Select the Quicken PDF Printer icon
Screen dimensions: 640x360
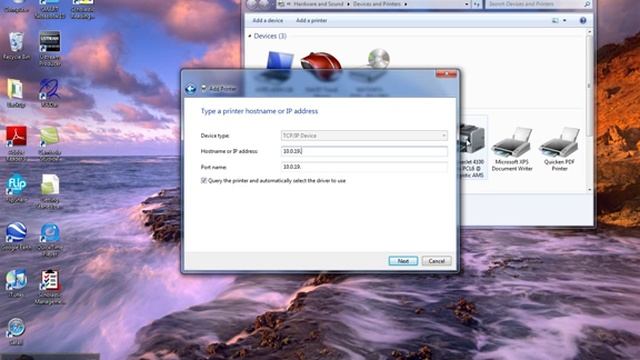[x=559, y=149]
